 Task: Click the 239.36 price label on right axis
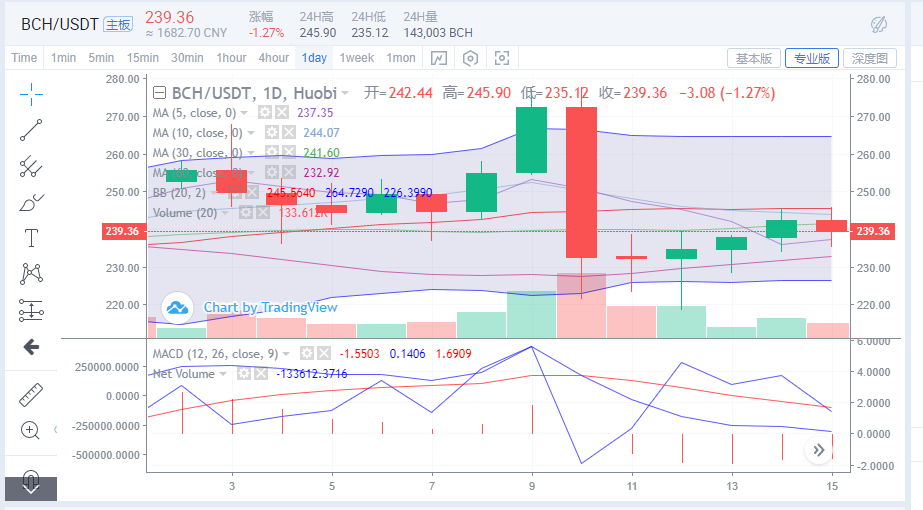point(873,231)
